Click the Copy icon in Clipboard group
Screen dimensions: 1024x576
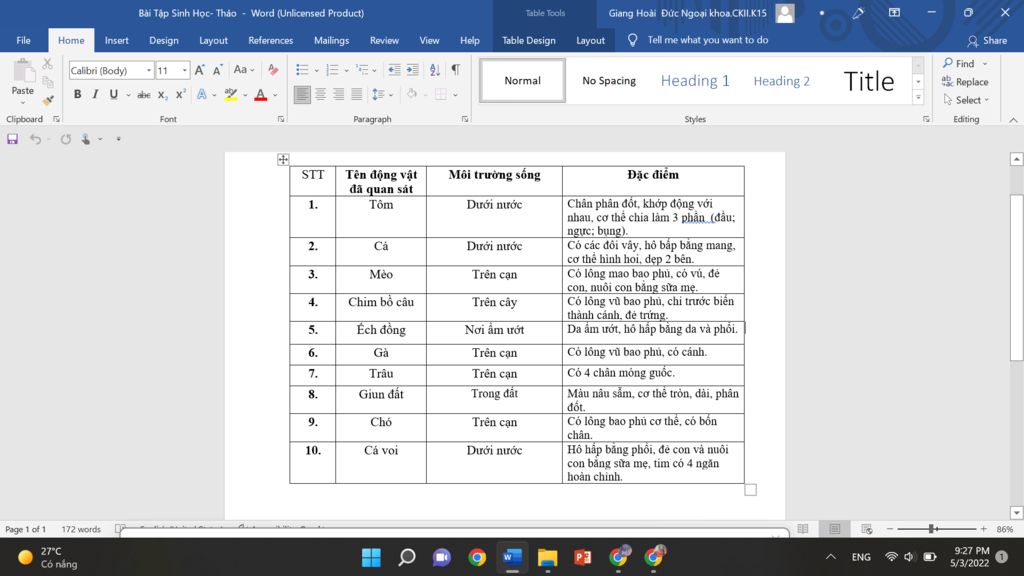point(48,82)
